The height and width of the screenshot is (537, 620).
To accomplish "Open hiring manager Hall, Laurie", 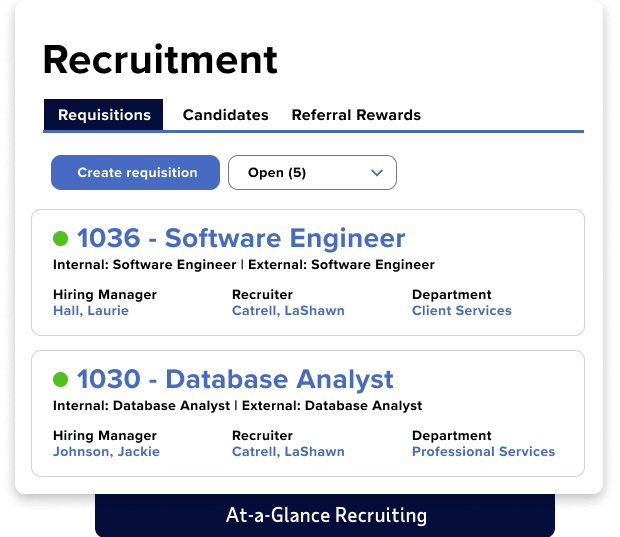I will click(x=91, y=311).
